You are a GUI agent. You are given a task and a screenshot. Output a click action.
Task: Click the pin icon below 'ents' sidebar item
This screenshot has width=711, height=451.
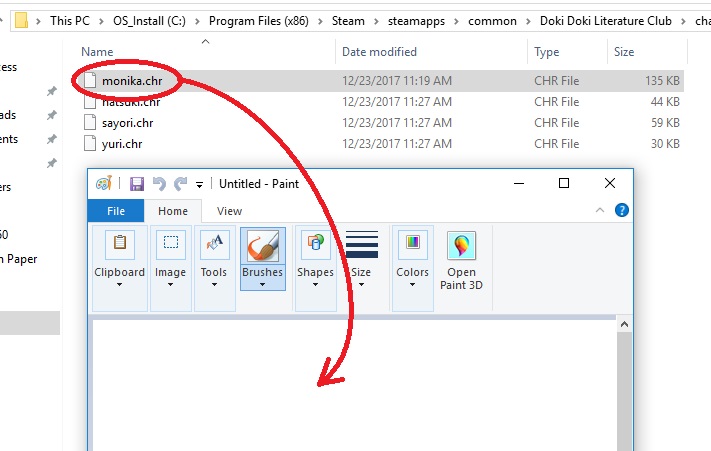pyautogui.click(x=52, y=163)
